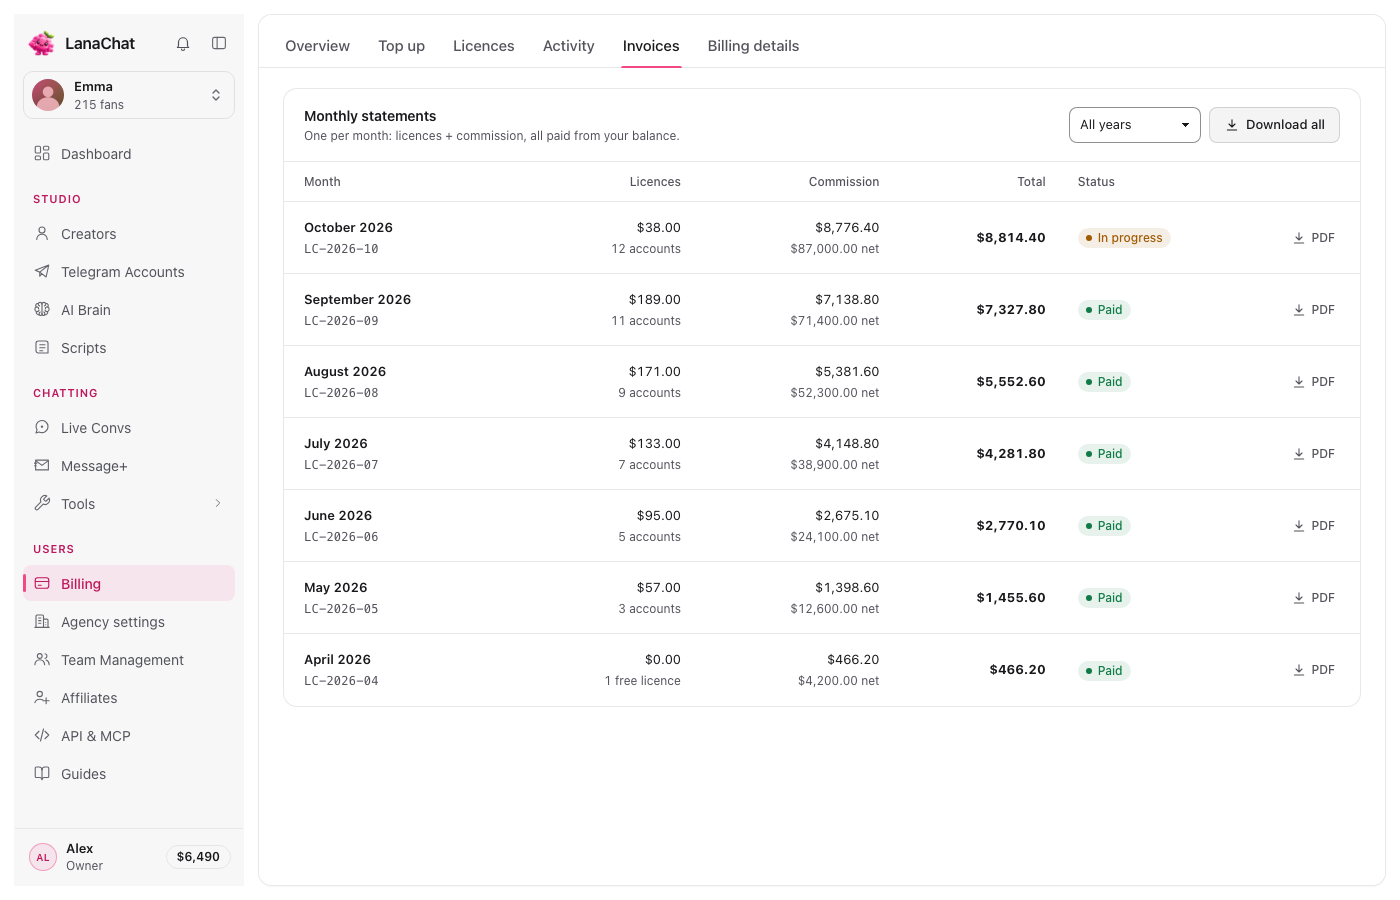Image resolution: width=1400 pixels, height=900 pixels.
Task: Click invoice number LC-2026-09
Action: click(341, 321)
